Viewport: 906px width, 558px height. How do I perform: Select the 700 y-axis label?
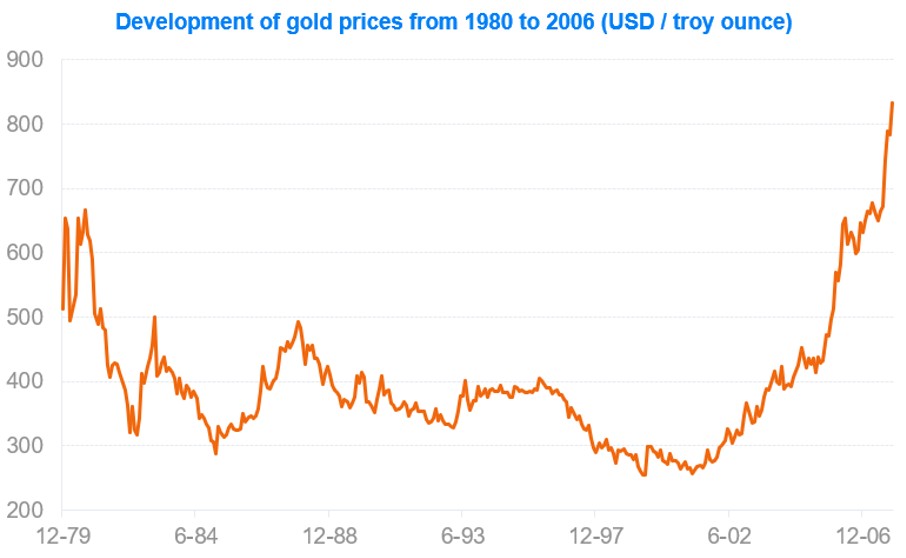click(25, 189)
